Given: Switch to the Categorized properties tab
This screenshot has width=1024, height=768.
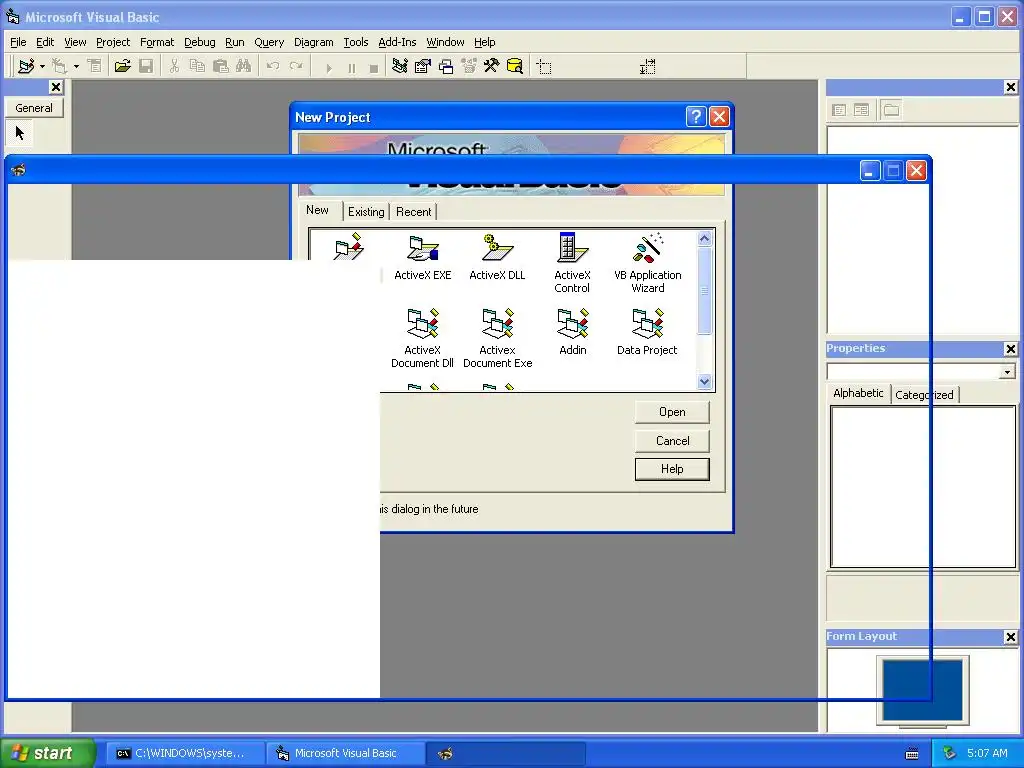Looking at the screenshot, I should click(x=924, y=394).
